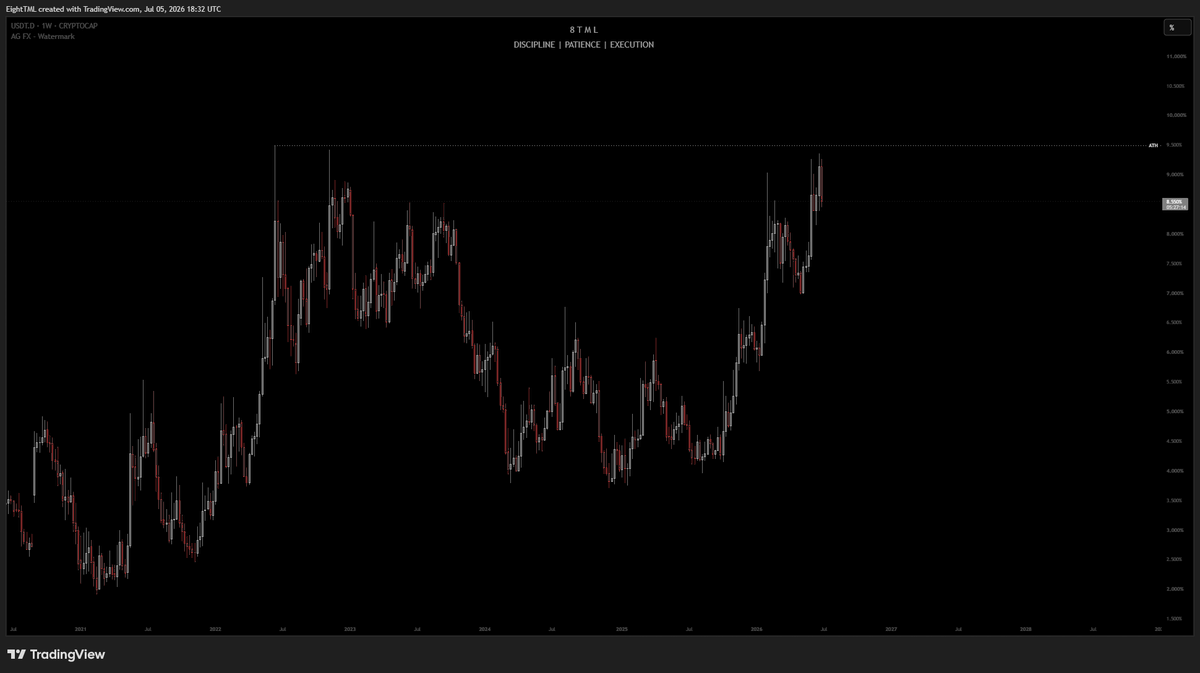Screen dimensions: 1200x673
Task: Click the 7.000% price scale label
Action: 1175,293
